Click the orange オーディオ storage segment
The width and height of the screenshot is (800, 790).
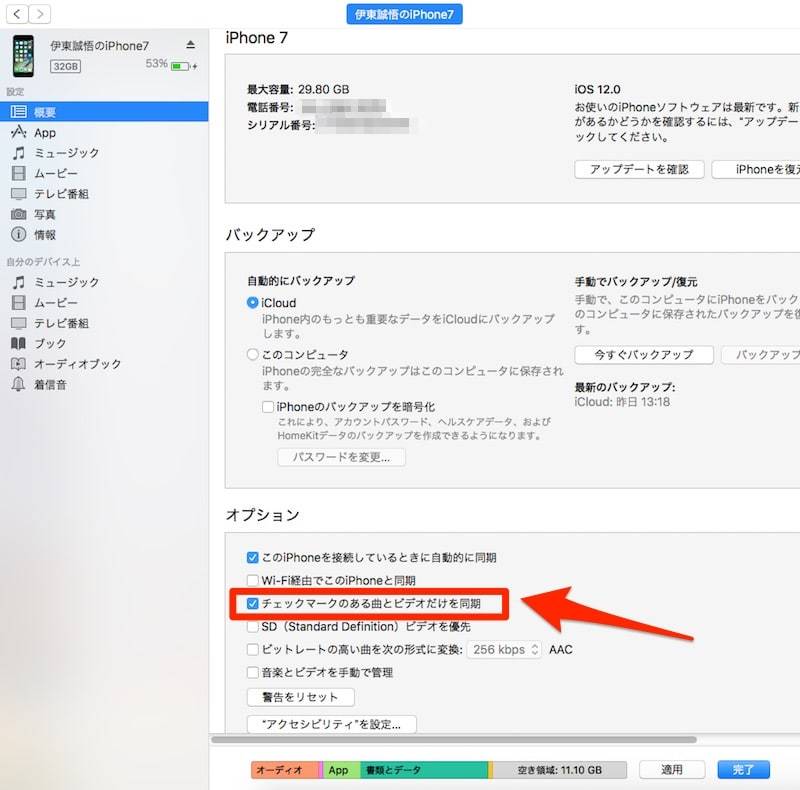[285, 770]
